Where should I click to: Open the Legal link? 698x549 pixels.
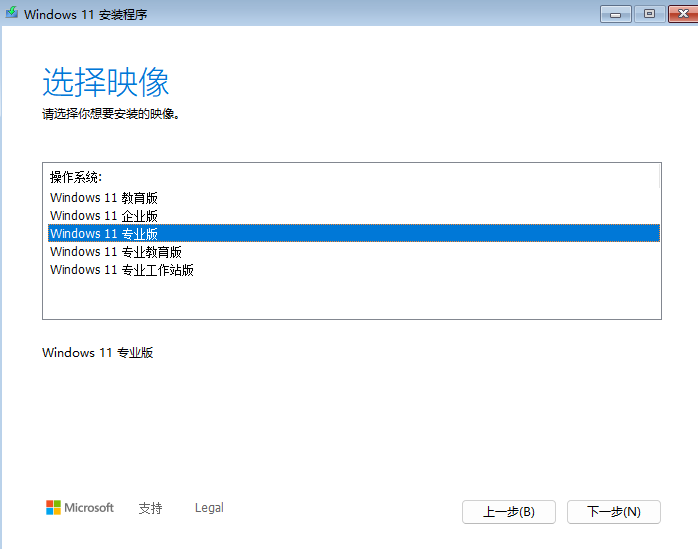point(209,508)
